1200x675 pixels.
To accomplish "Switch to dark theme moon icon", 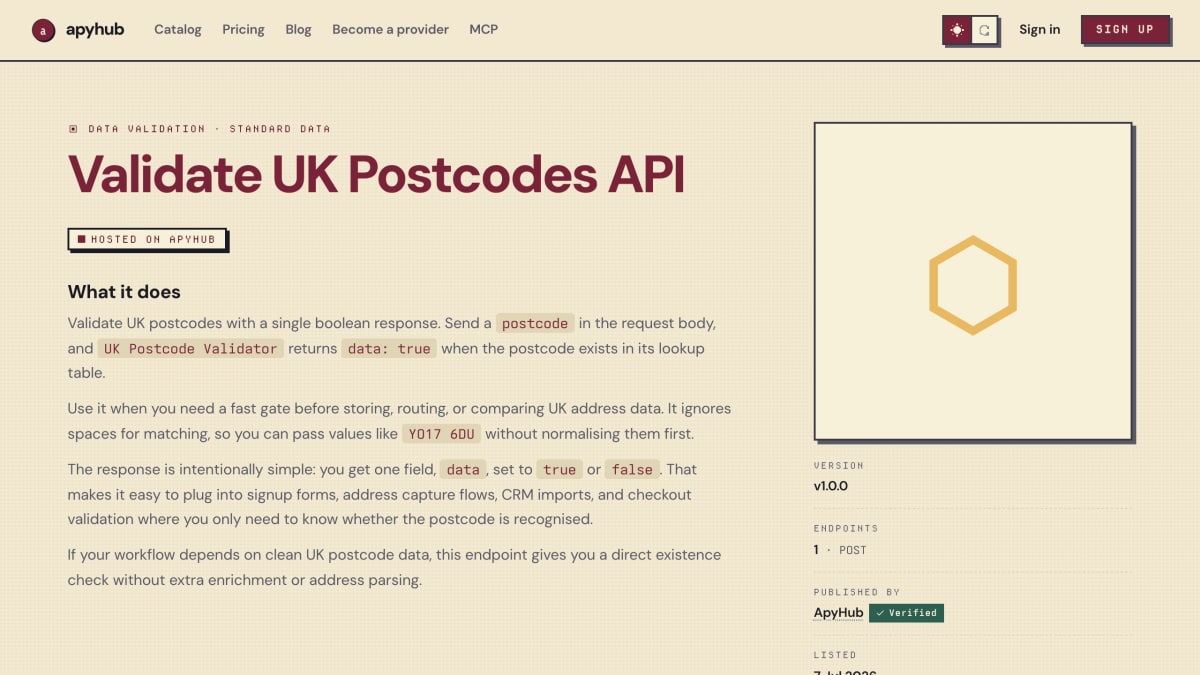I will pyautogui.click(x=984, y=30).
